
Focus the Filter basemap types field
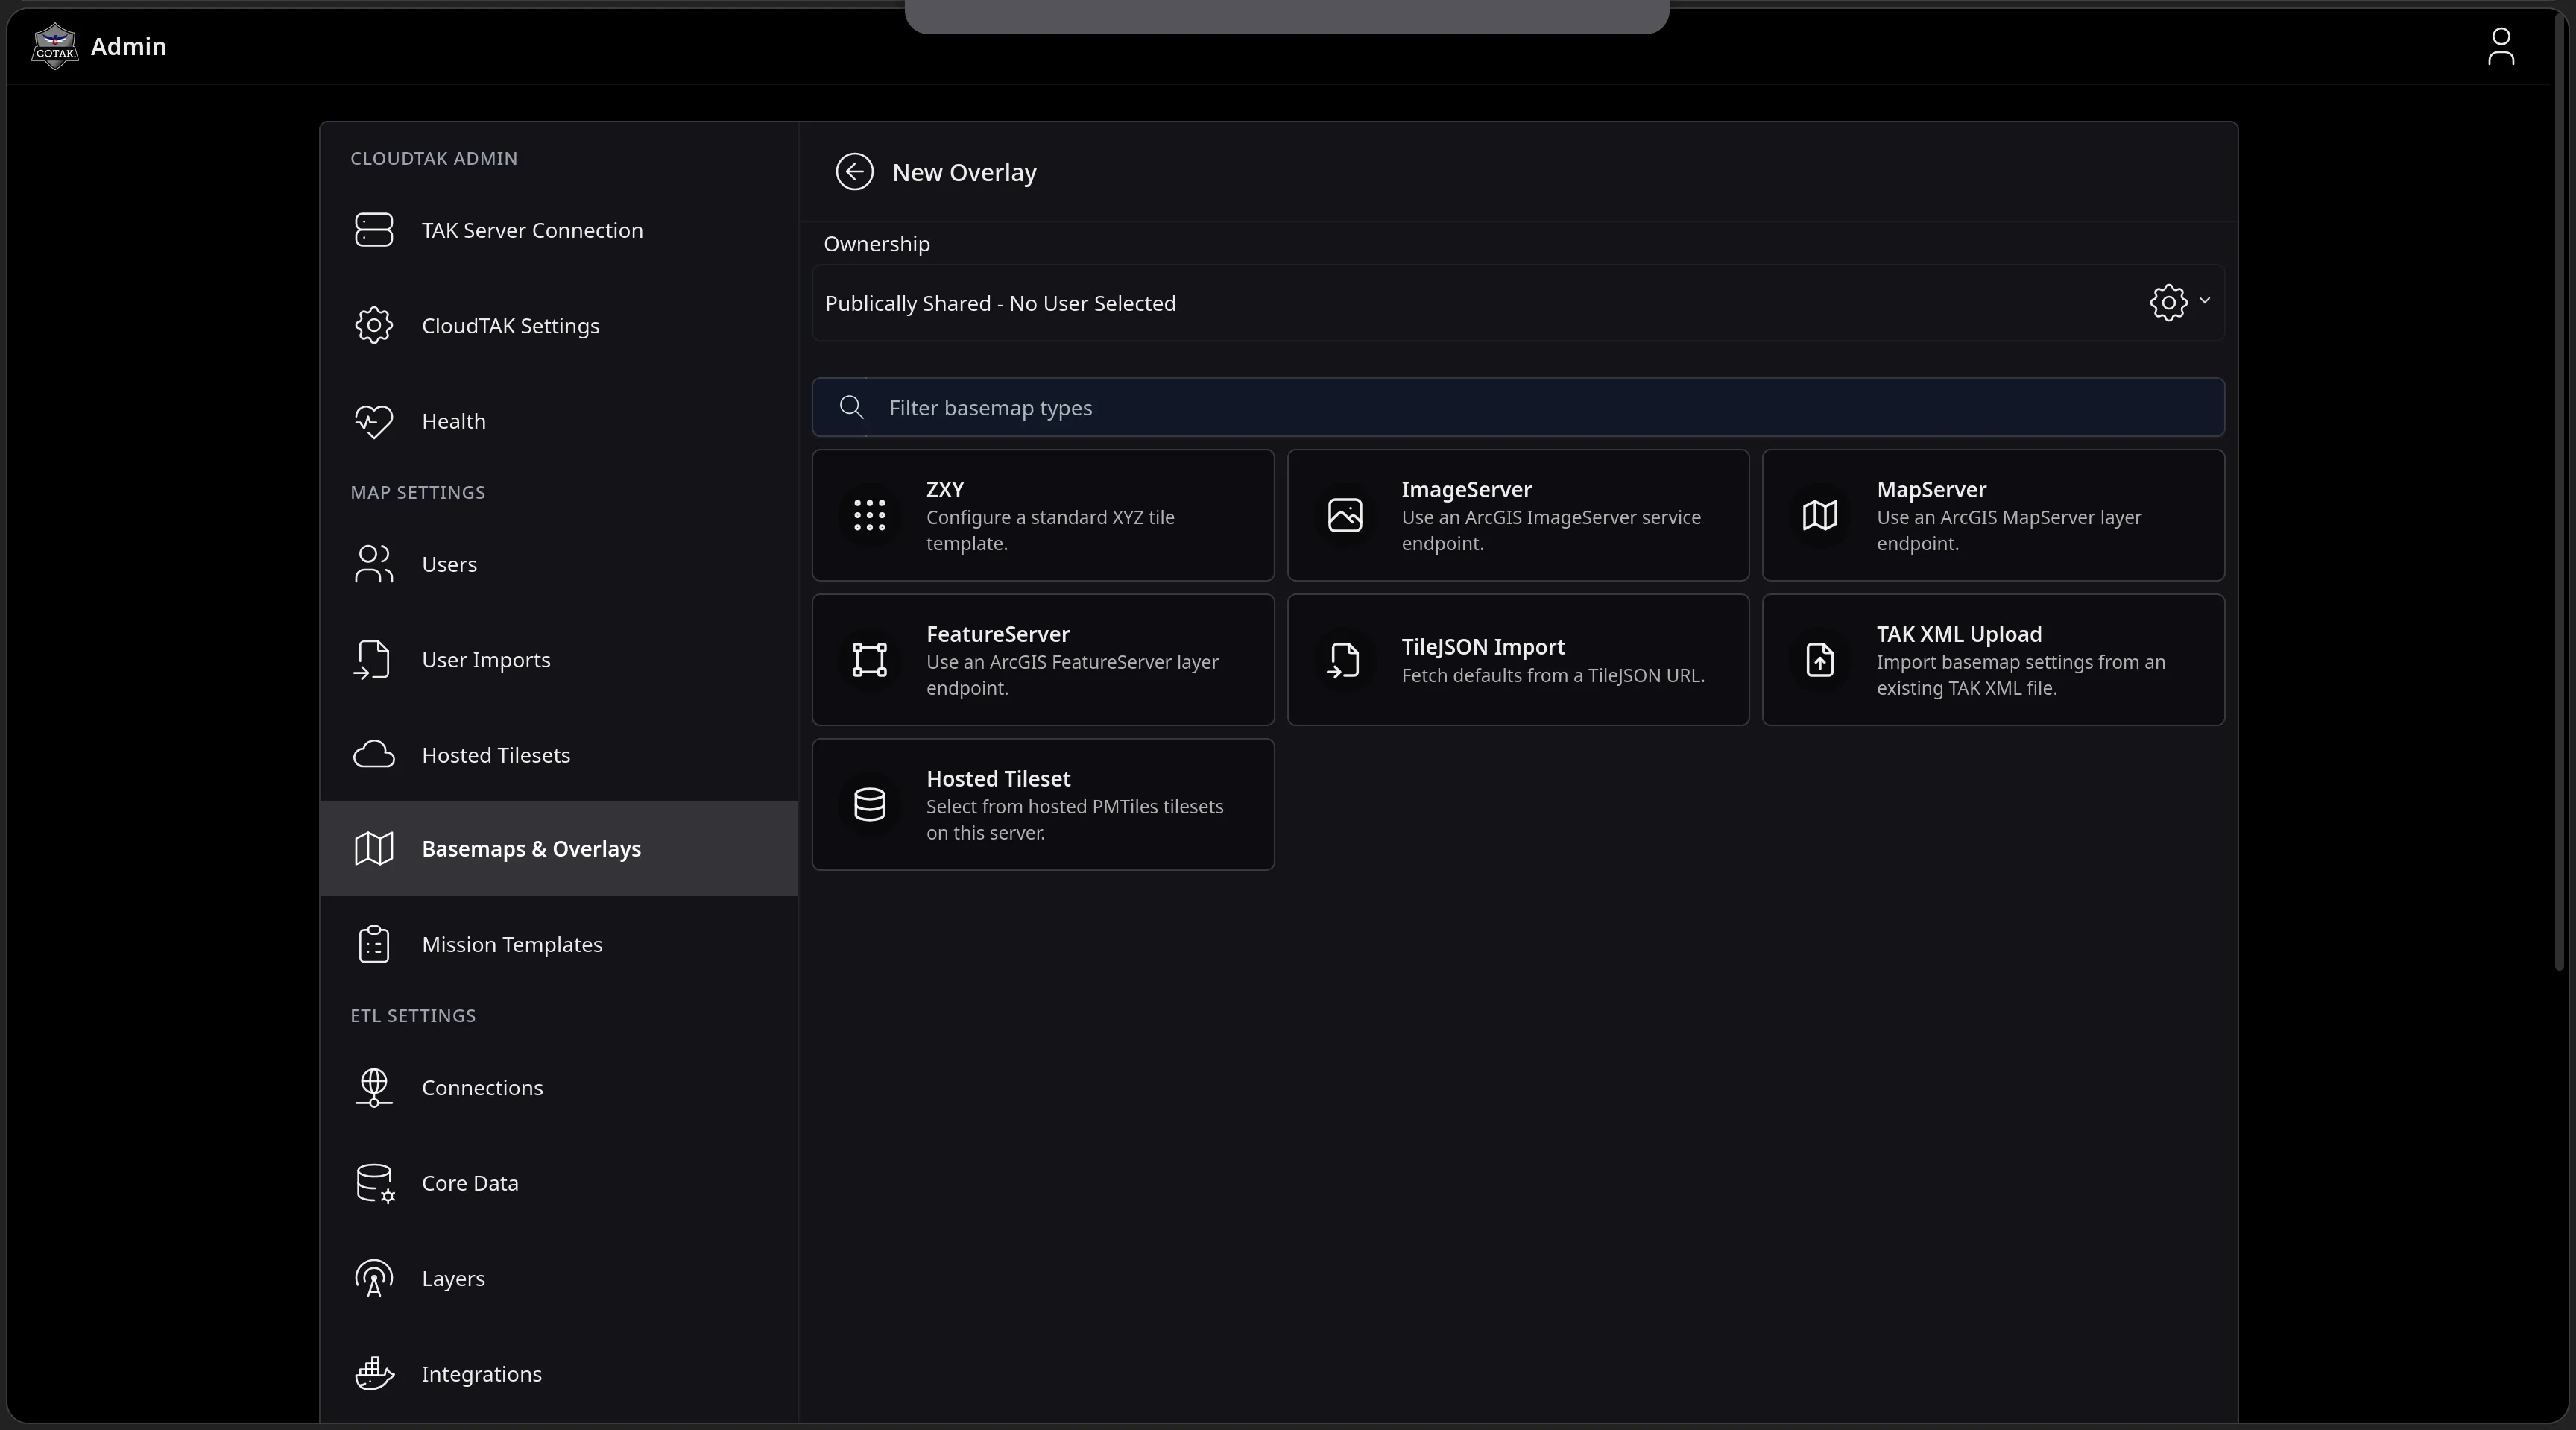point(1518,407)
